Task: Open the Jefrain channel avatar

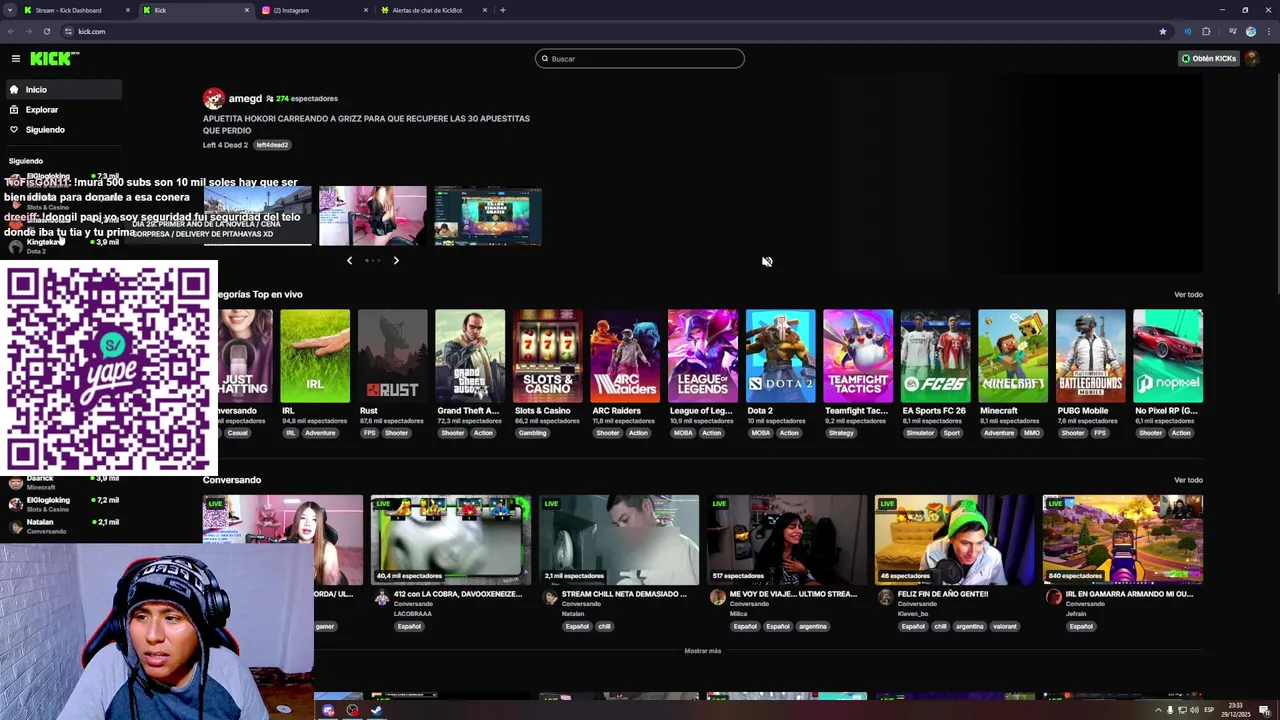Action: (1053, 597)
